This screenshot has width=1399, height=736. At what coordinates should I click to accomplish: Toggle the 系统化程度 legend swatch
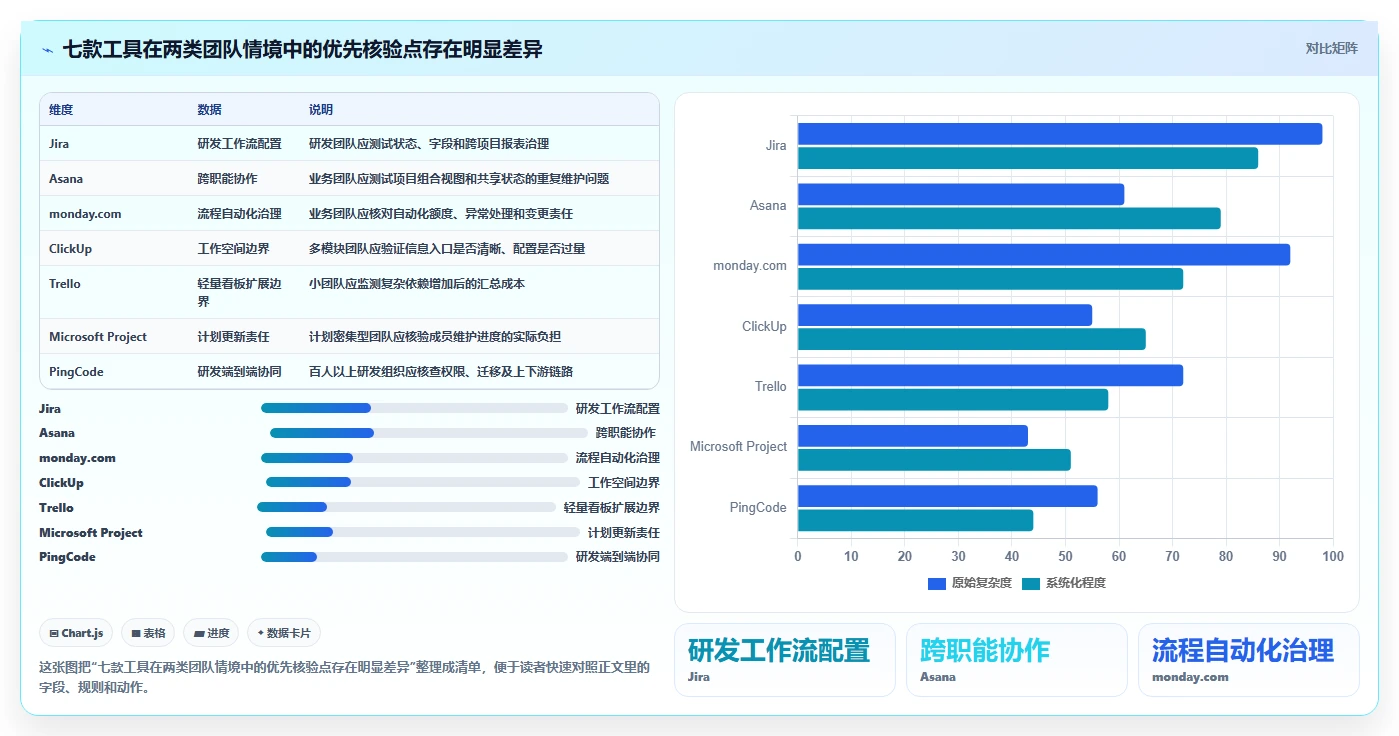[1030, 583]
